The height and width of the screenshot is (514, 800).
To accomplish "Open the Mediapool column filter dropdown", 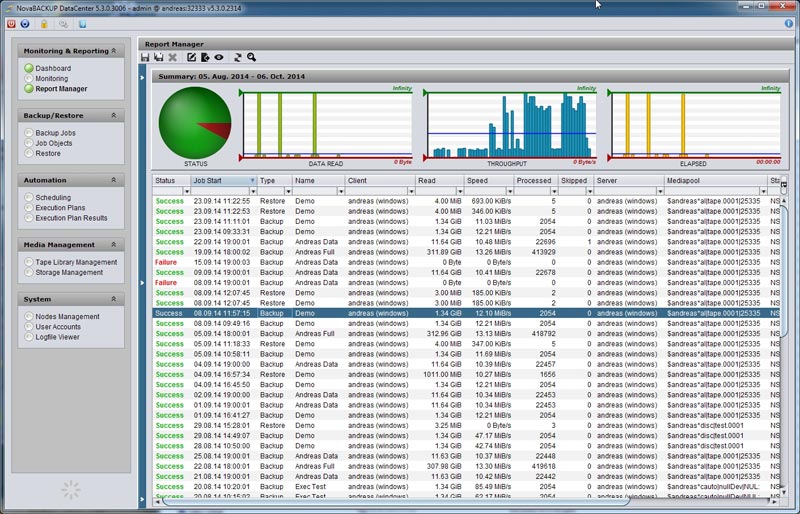I will (763, 191).
